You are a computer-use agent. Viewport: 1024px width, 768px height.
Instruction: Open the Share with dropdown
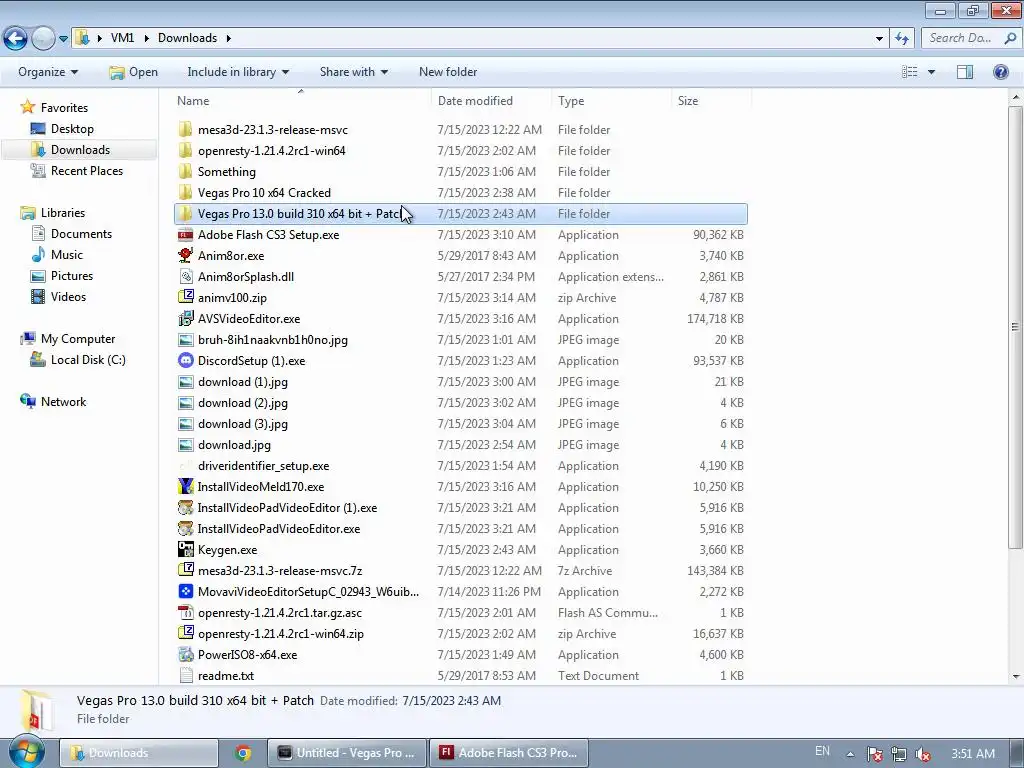click(x=353, y=72)
